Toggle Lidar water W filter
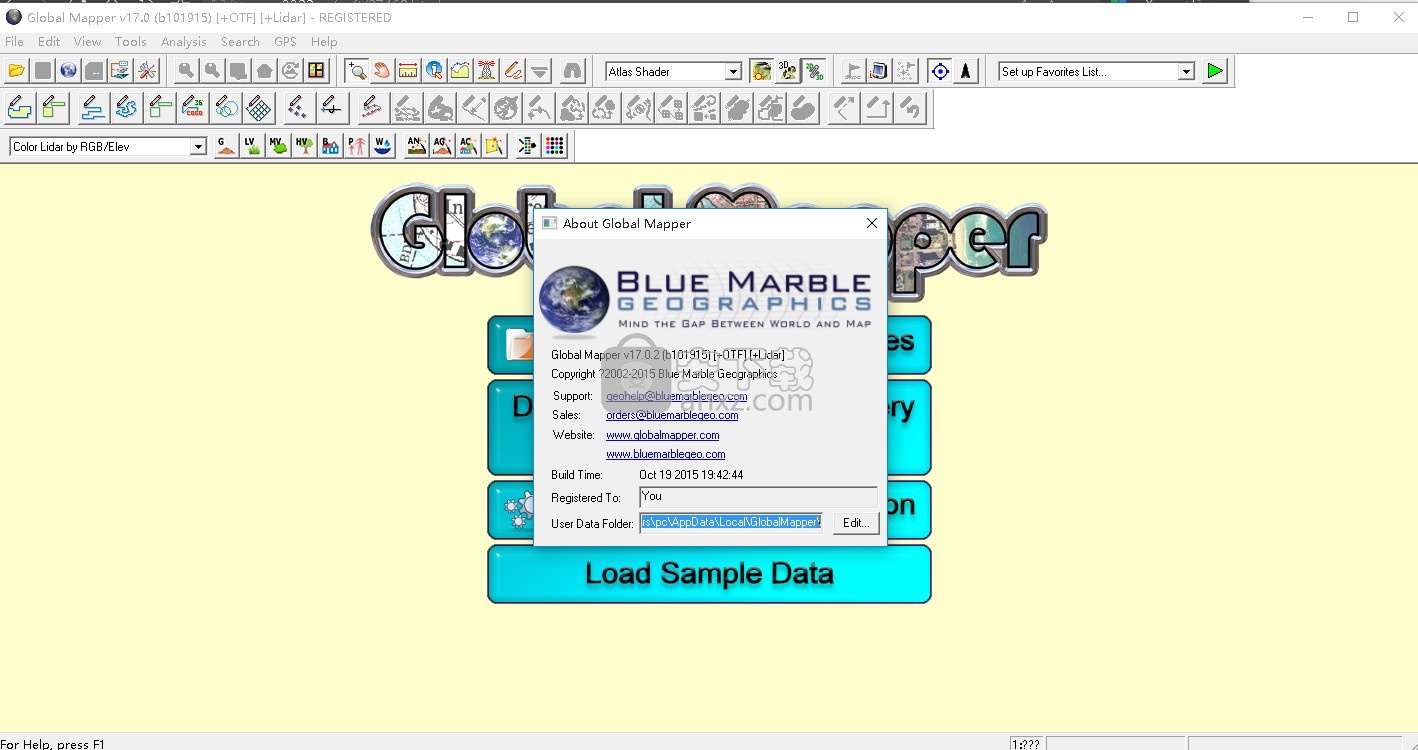The image size is (1418, 750). [x=382, y=147]
